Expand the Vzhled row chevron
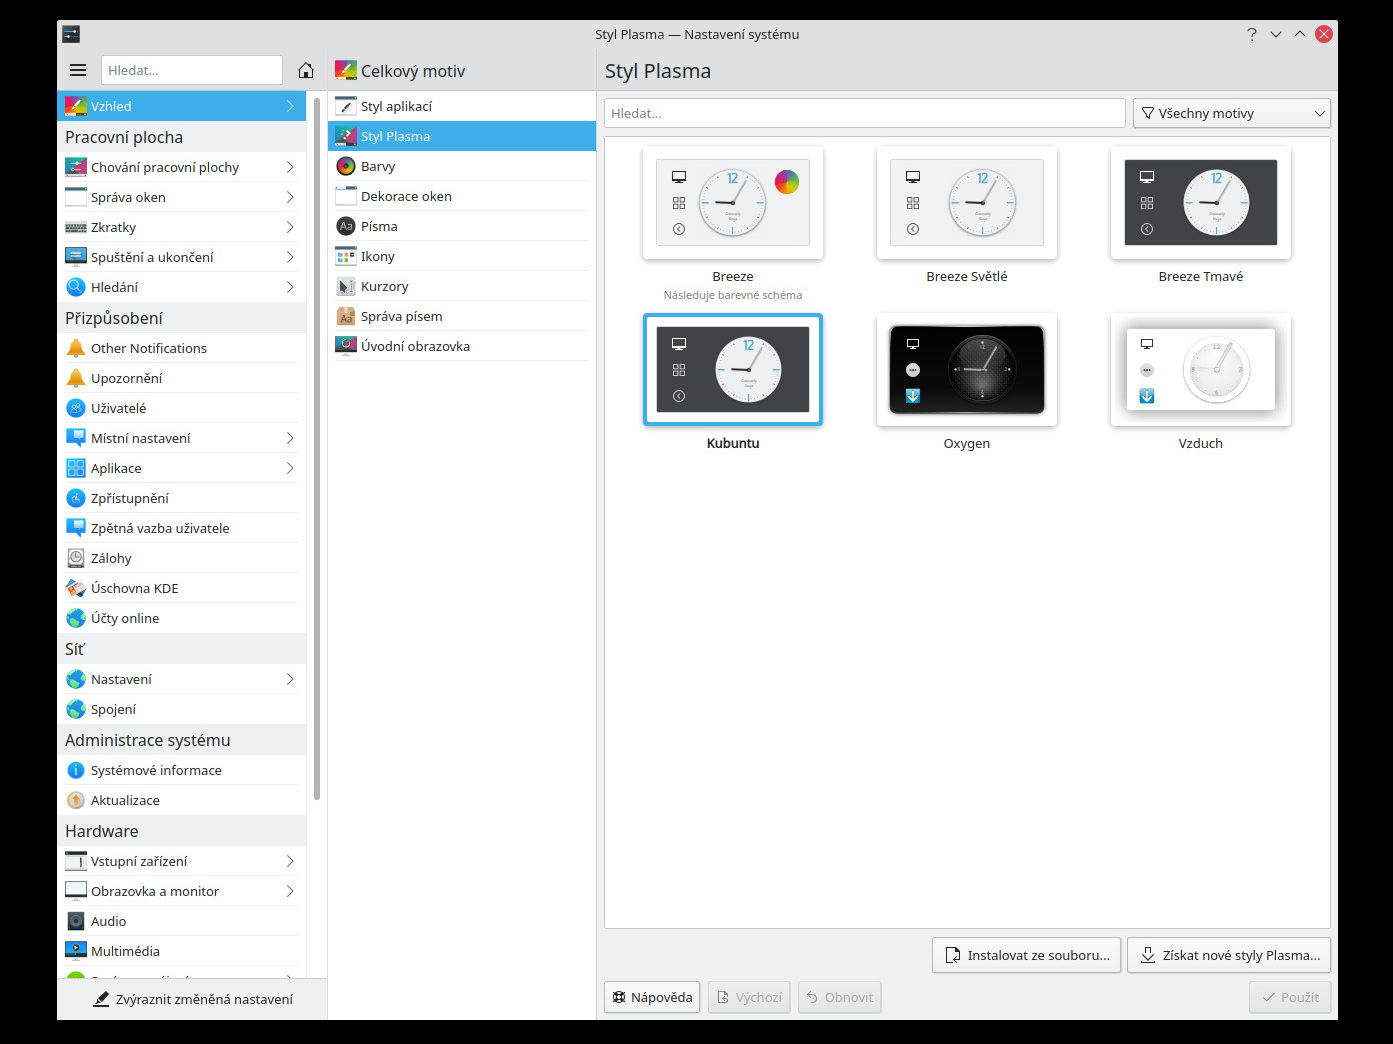The height and width of the screenshot is (1044, 1393). tap(290, 106)
